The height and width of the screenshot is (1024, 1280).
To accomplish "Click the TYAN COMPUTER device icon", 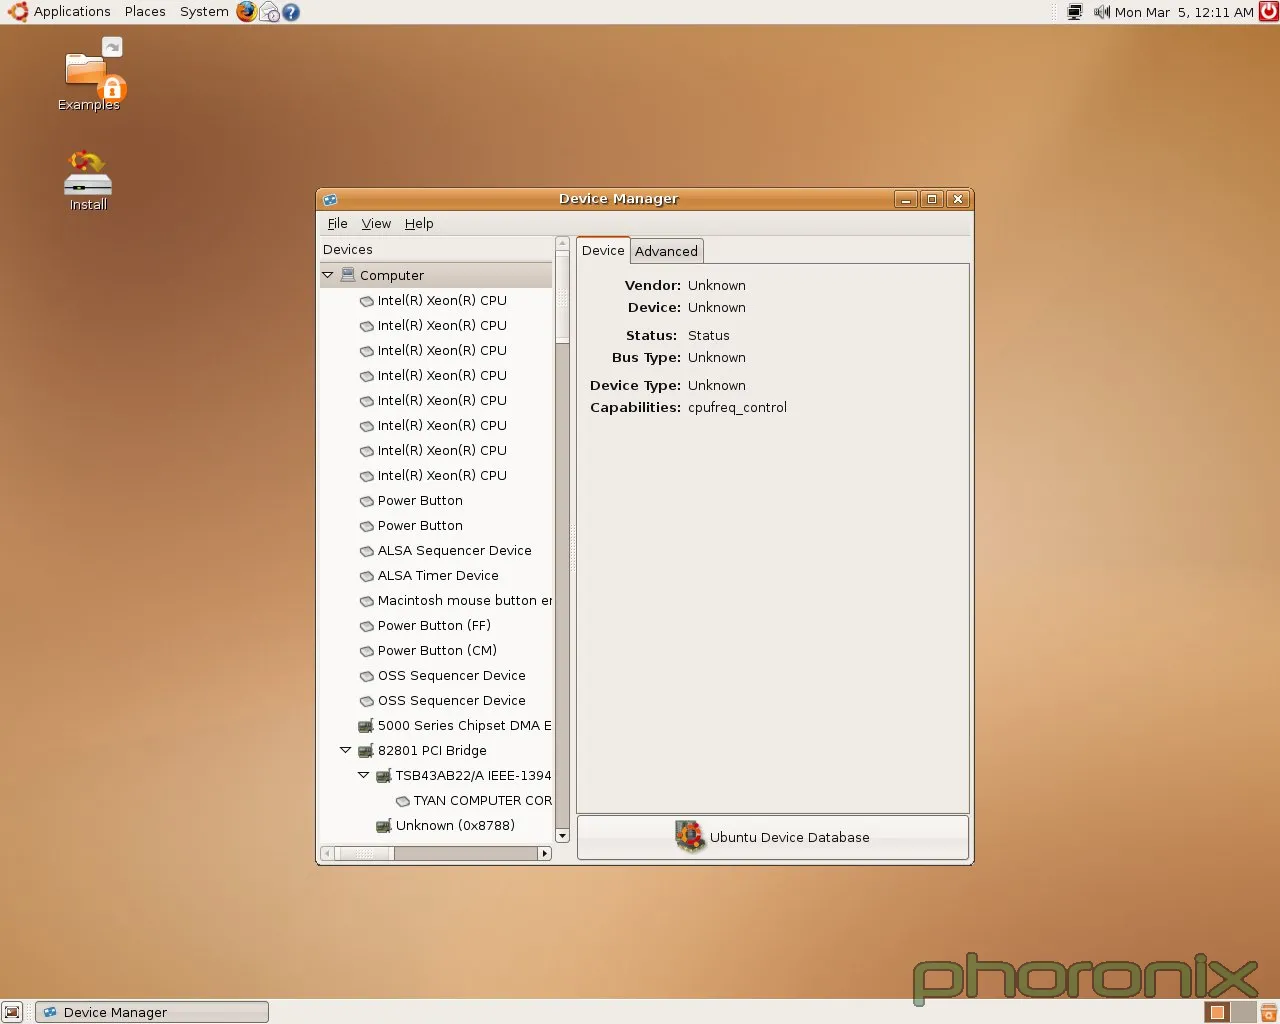I will click(x=402, y=801).
